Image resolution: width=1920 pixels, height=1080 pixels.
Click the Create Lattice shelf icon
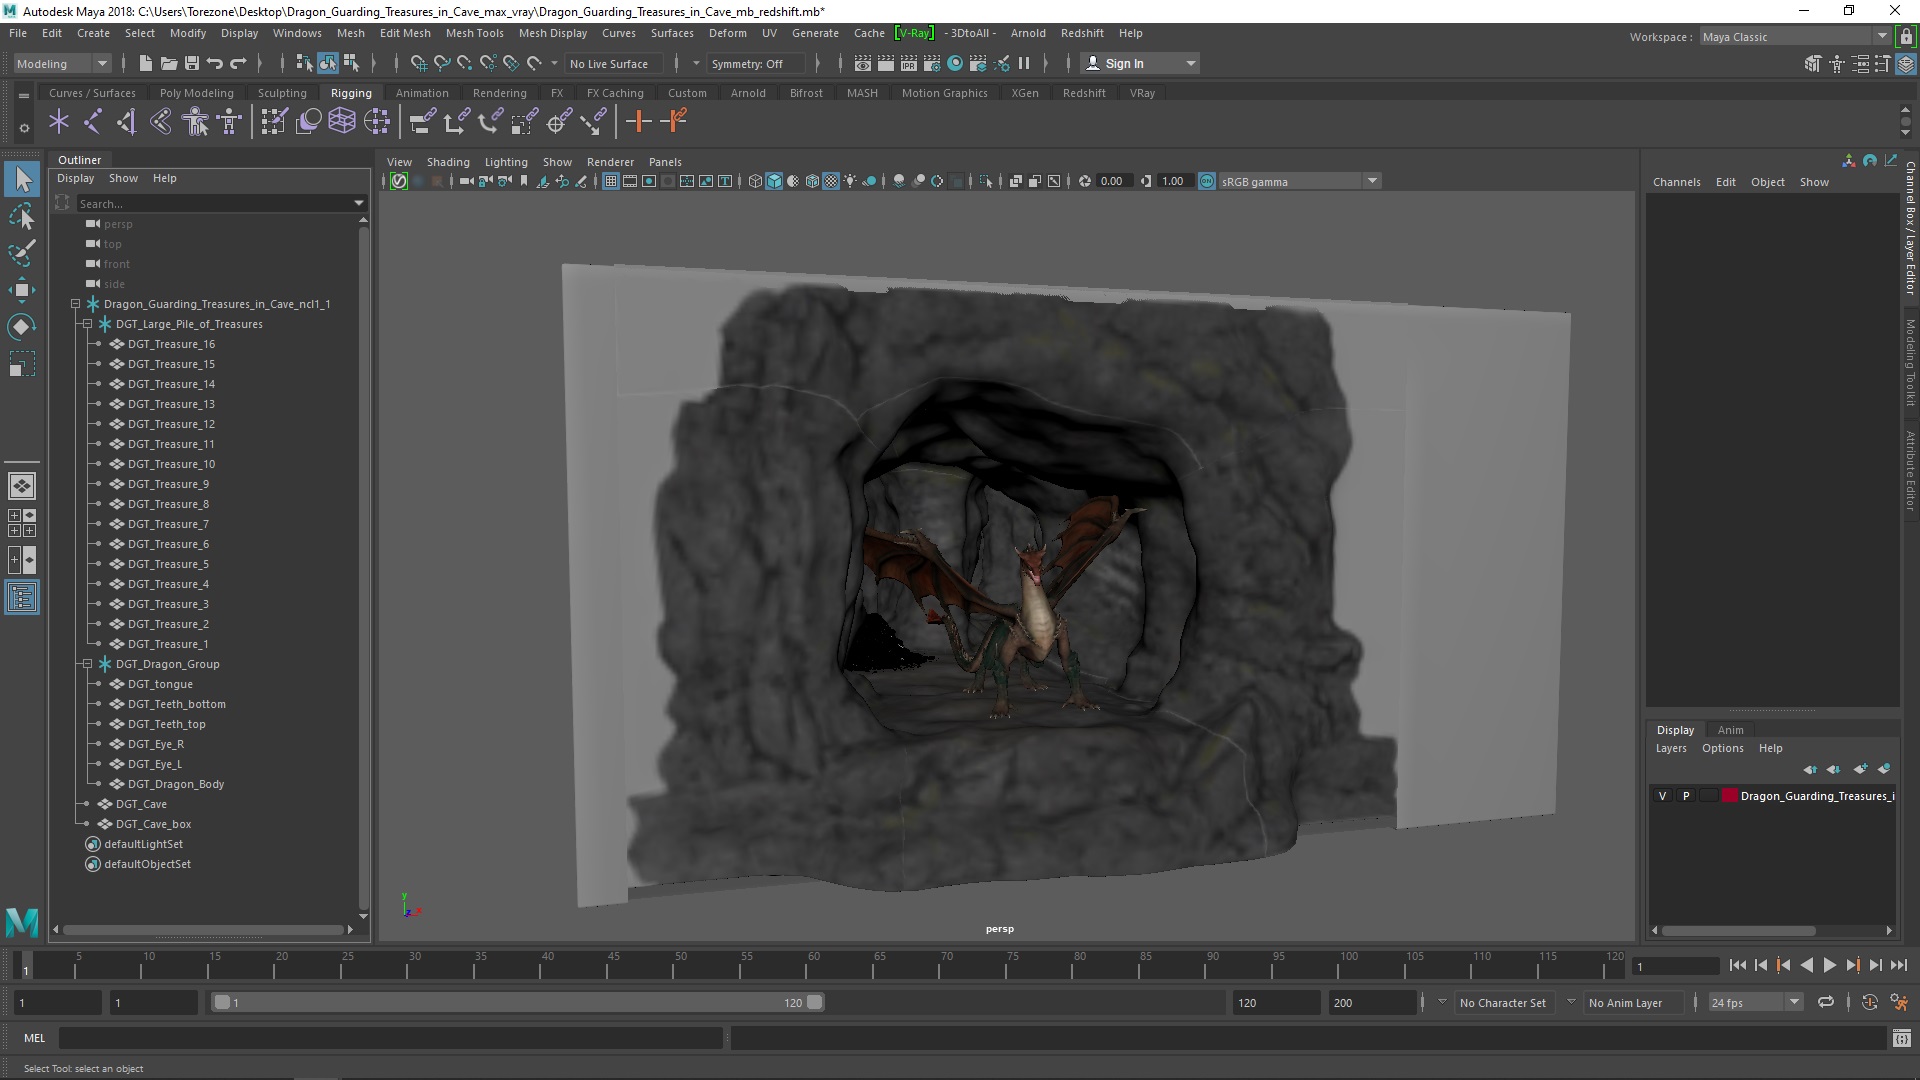click(x=343, y=122)
